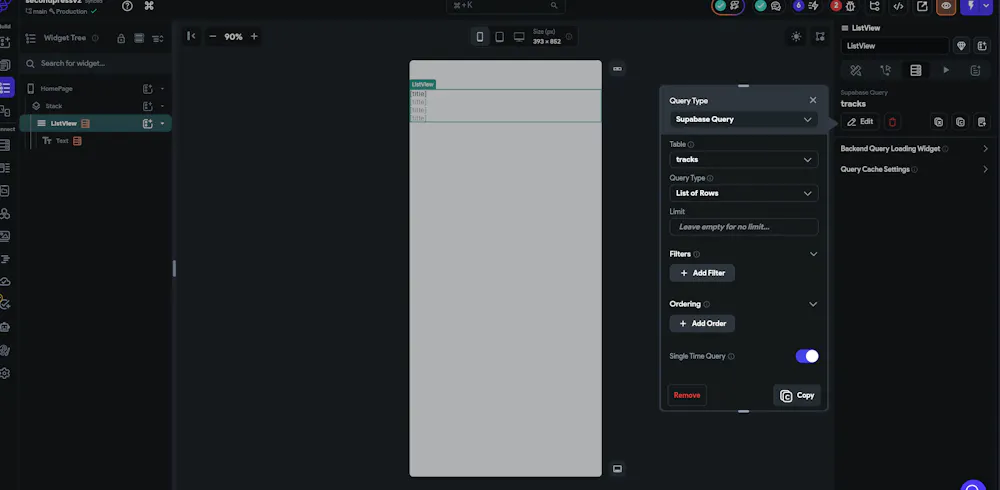Open the help question mark icon

pyautogui.click(x=128, y=6)
